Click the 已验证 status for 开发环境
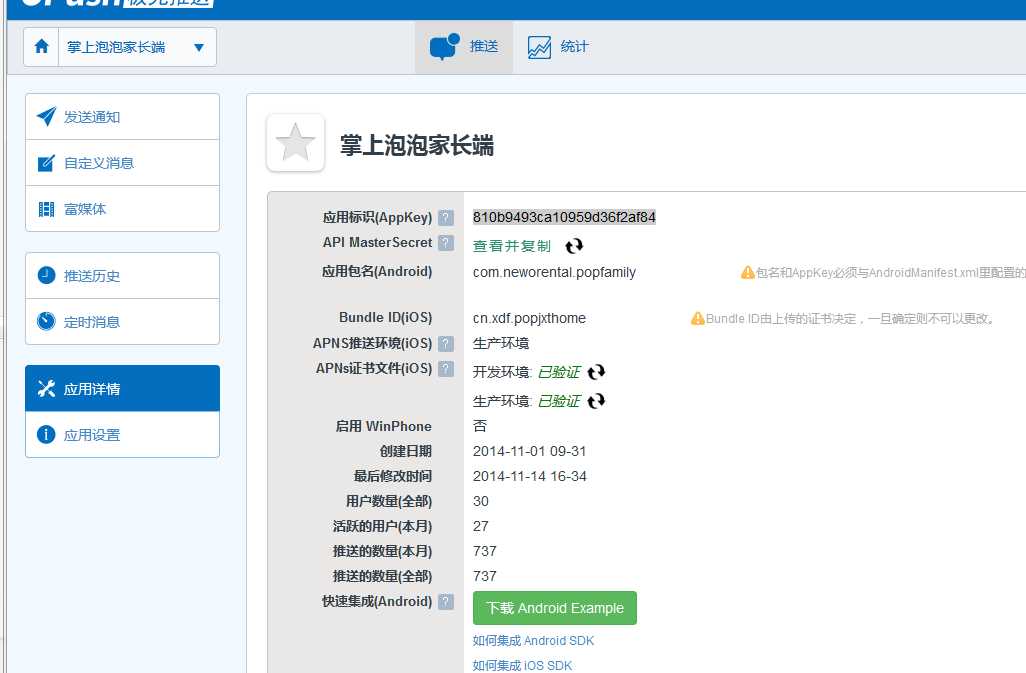The height and width of the screenshot is (673, 1026). pyautogui.click(x=559, y=372)
